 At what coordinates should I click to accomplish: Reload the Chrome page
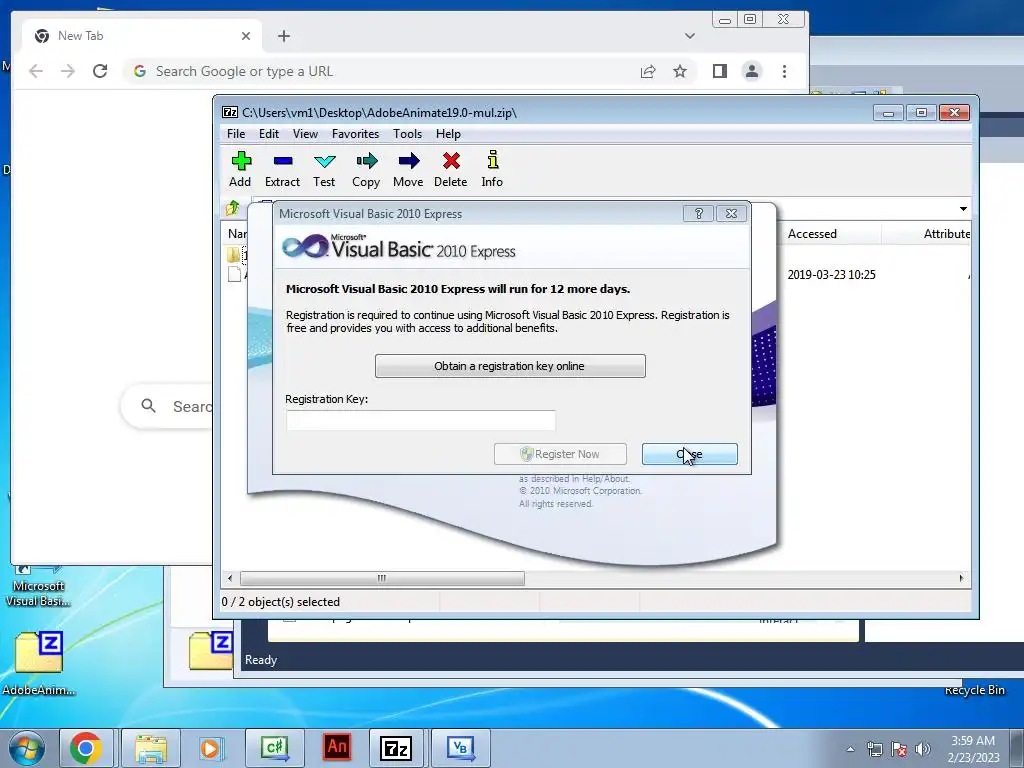(100, 71)
